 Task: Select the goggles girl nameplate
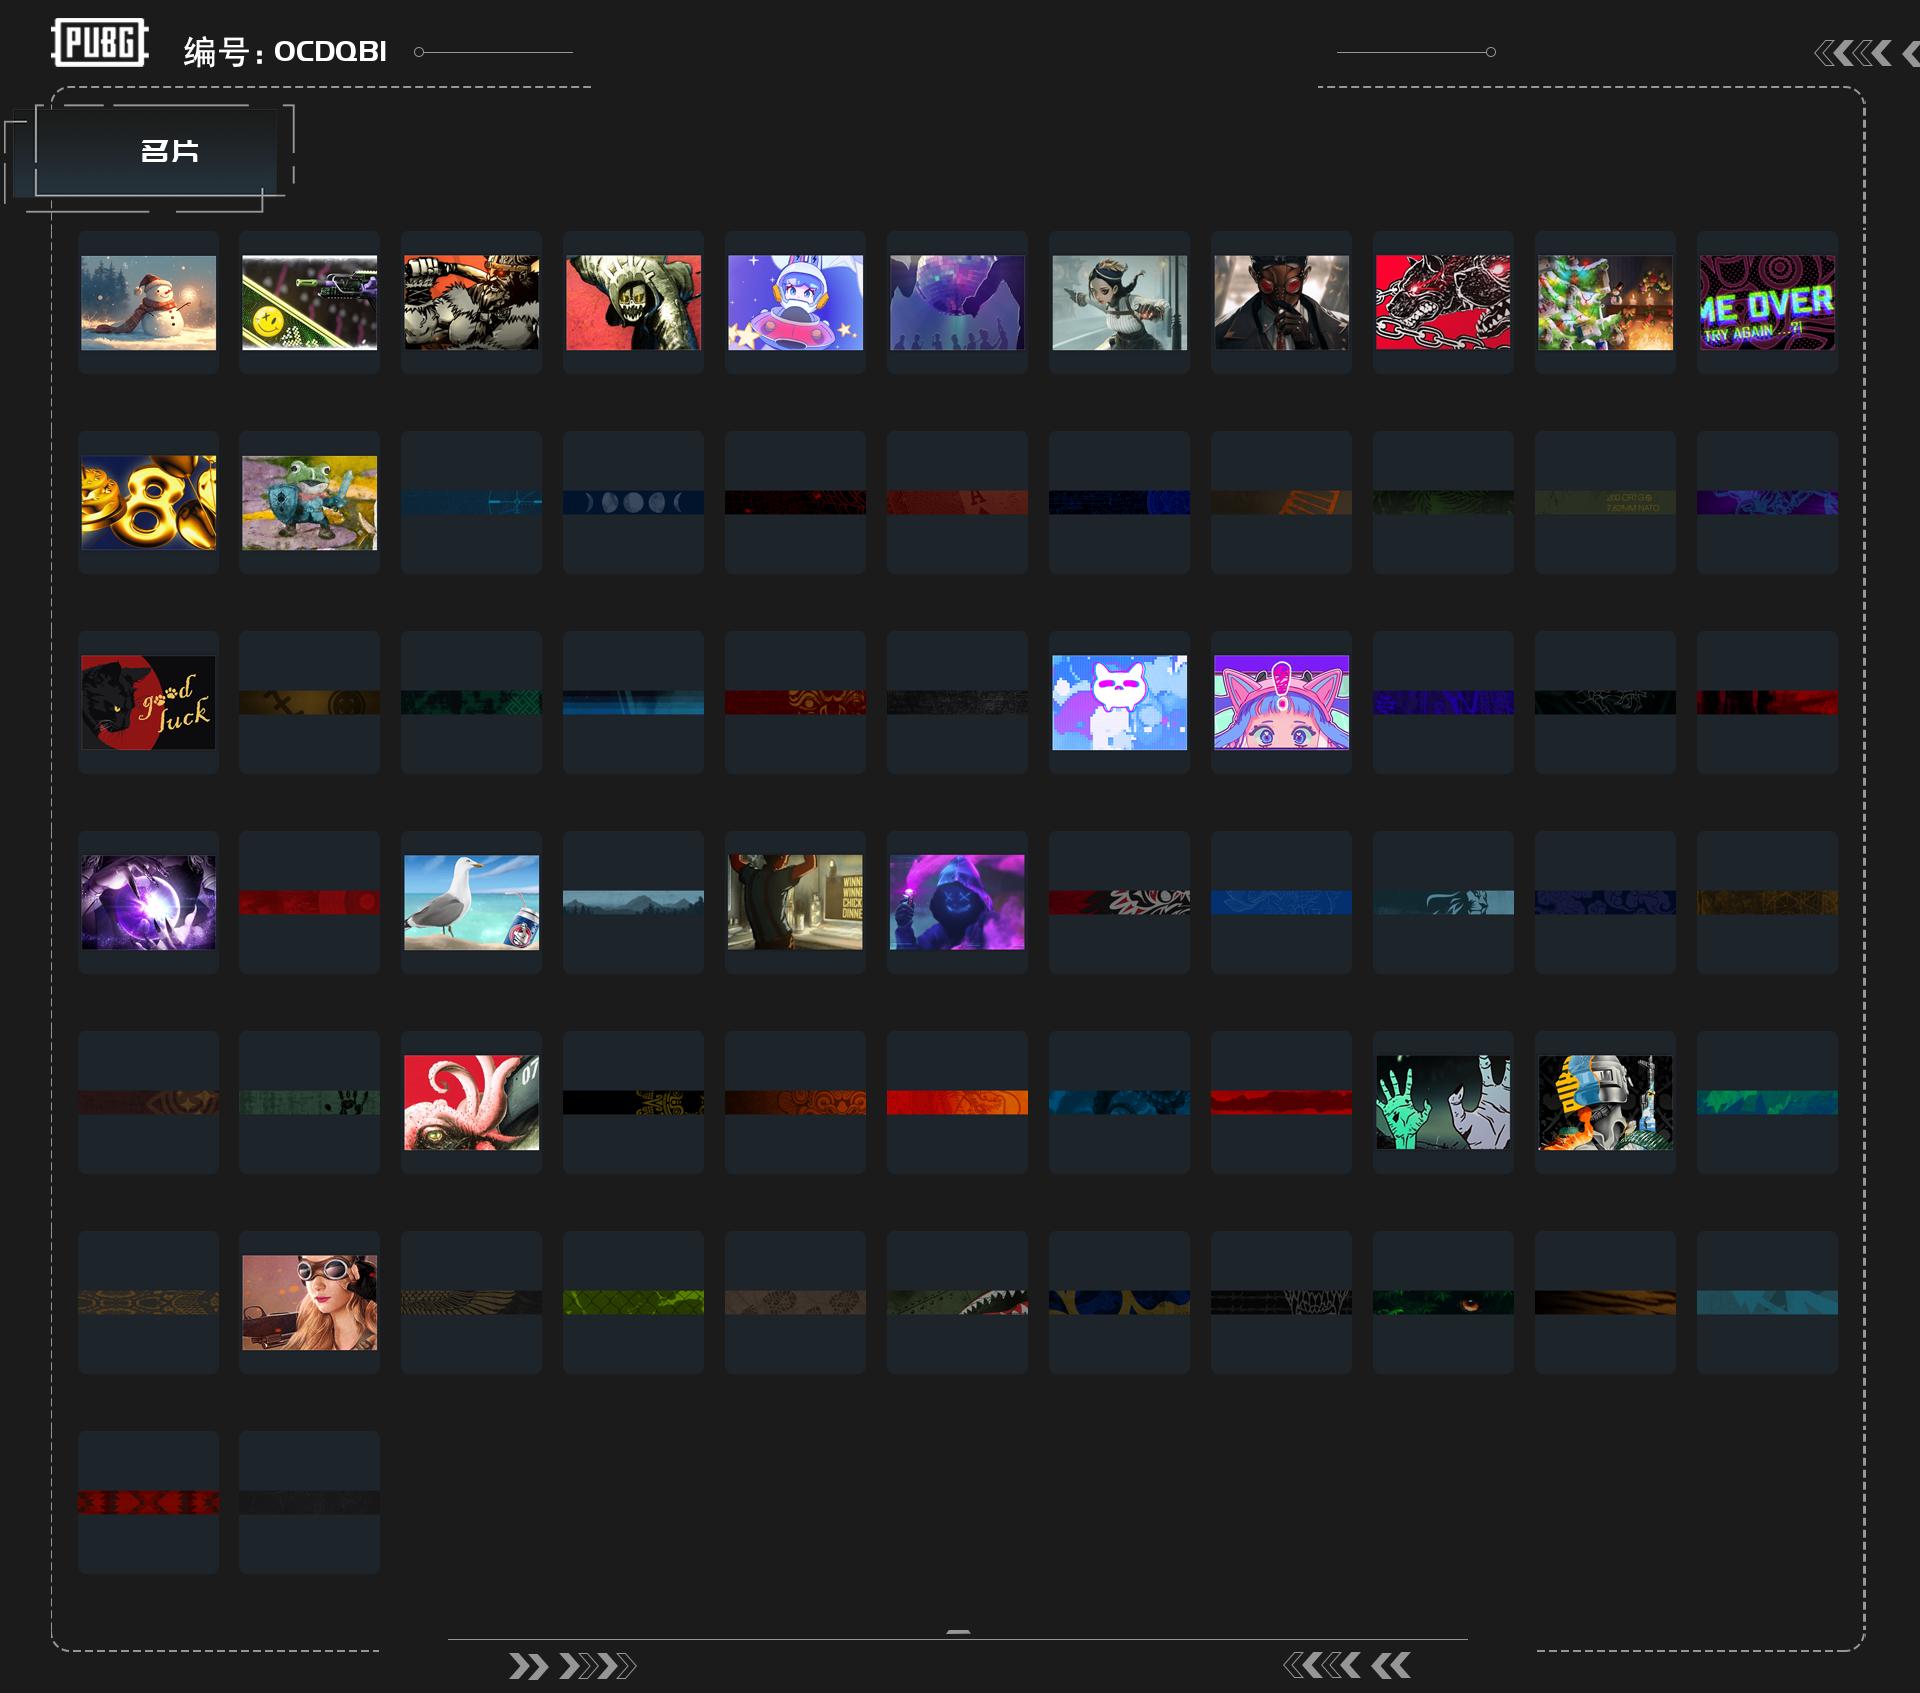310,1302
